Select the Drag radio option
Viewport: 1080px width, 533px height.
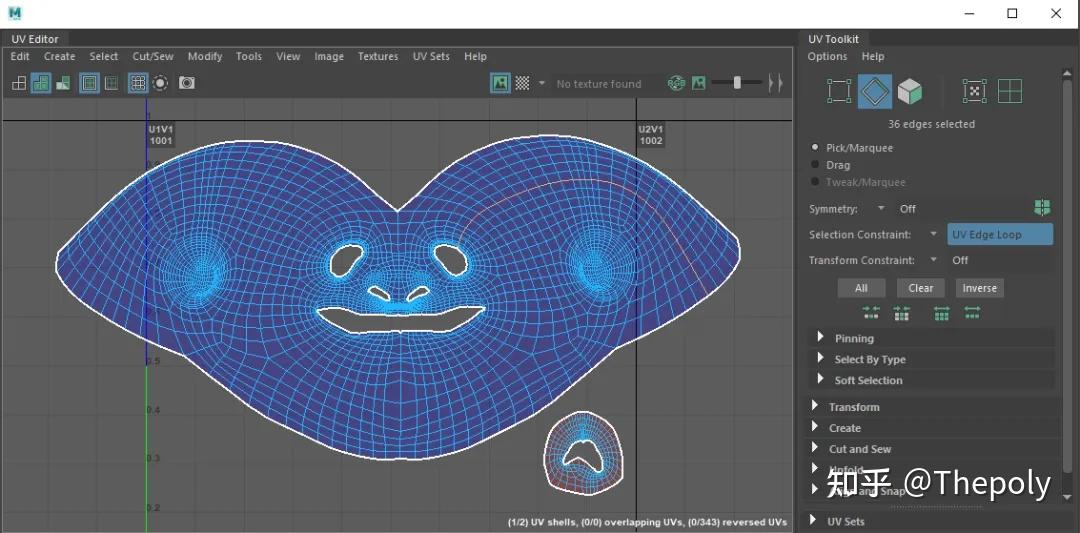click(831, 165)
